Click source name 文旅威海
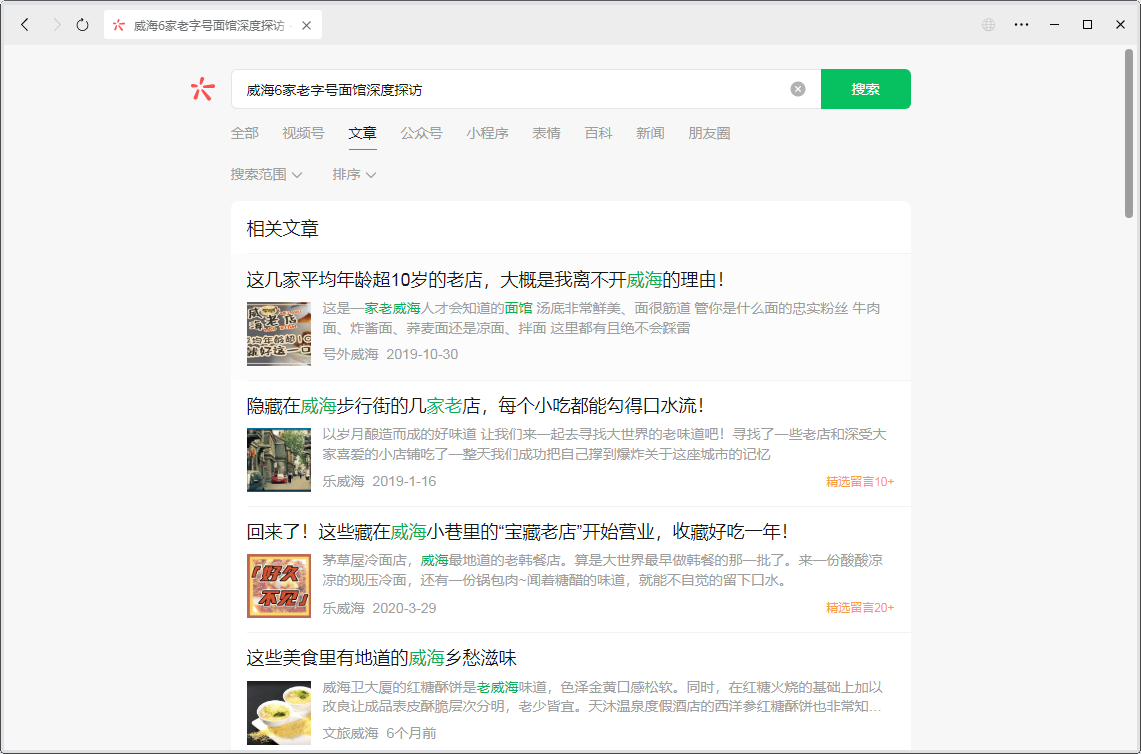 coord(351,733)
